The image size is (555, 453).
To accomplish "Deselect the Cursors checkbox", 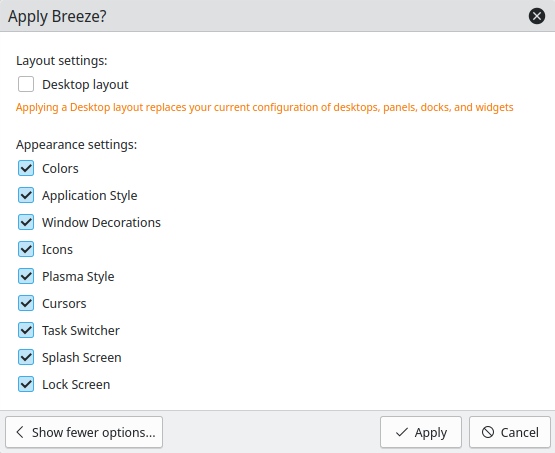I will click(x=26, y=303).
